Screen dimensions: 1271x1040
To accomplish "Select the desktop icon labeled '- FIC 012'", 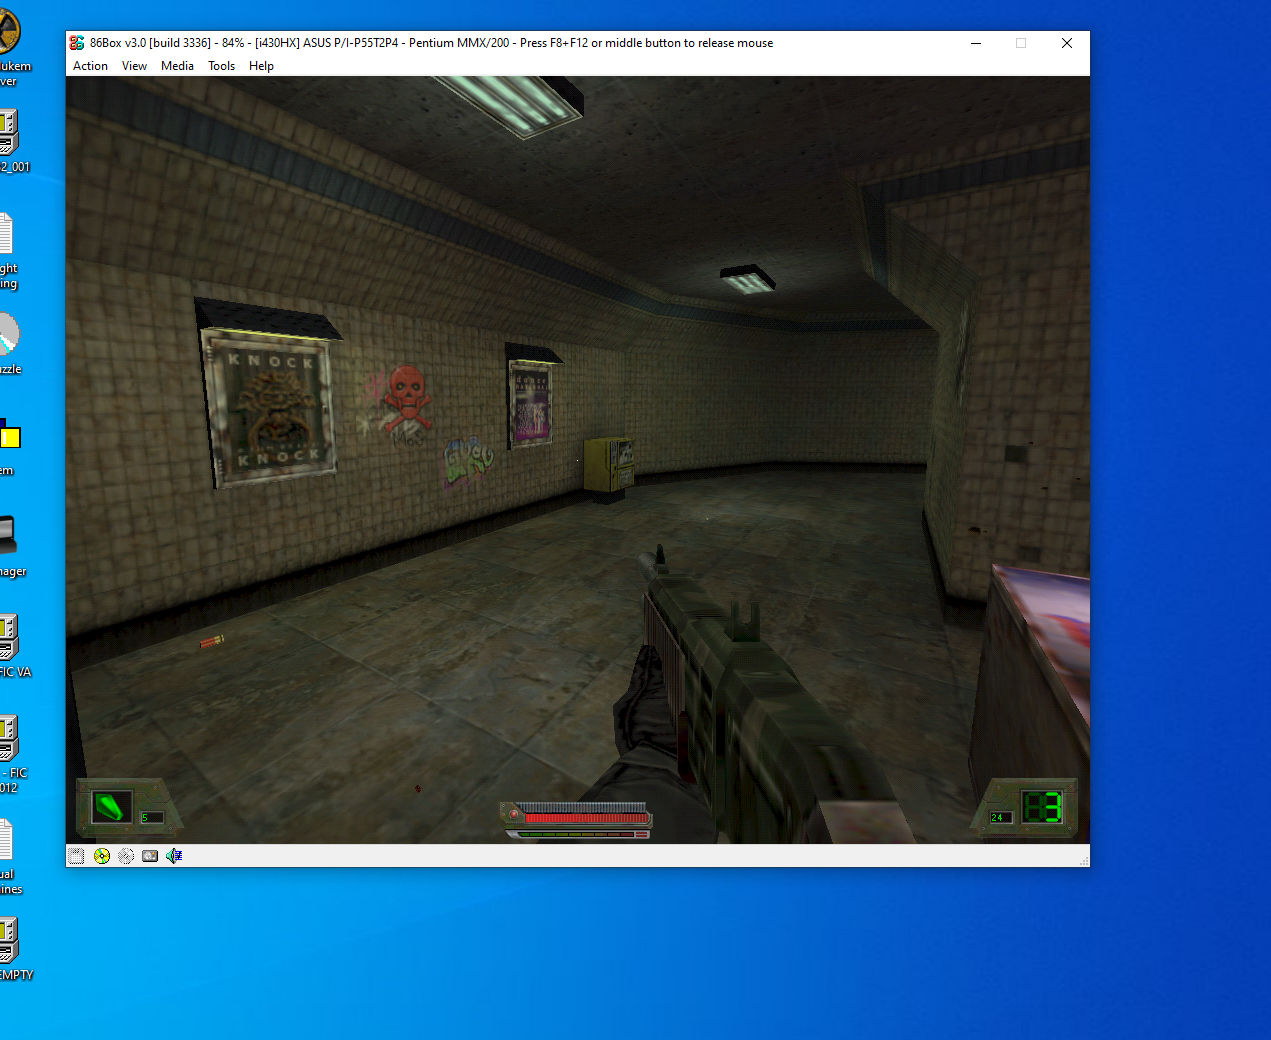I will [x=8, y=739].
